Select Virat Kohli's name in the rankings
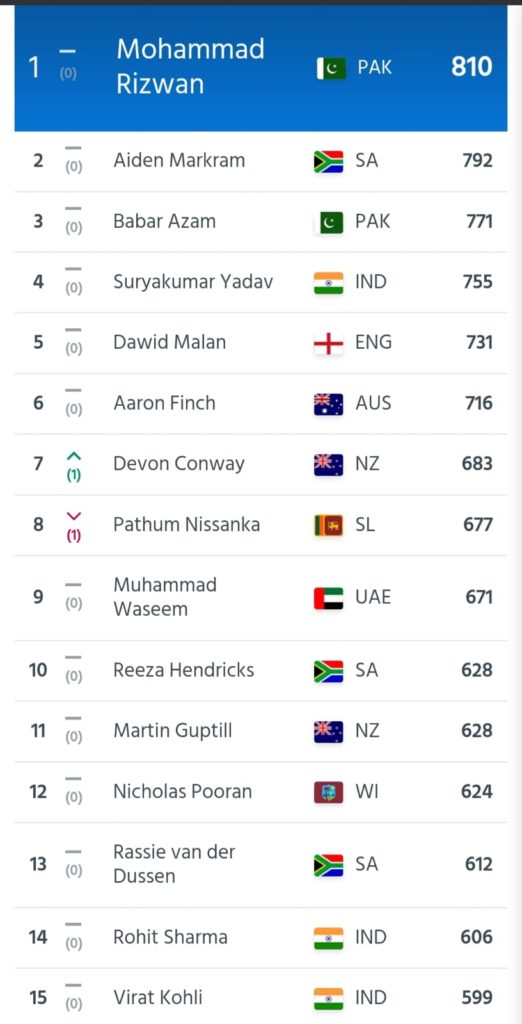The image size is (522, 1024). pyautogui.click(x=157, y=997)
